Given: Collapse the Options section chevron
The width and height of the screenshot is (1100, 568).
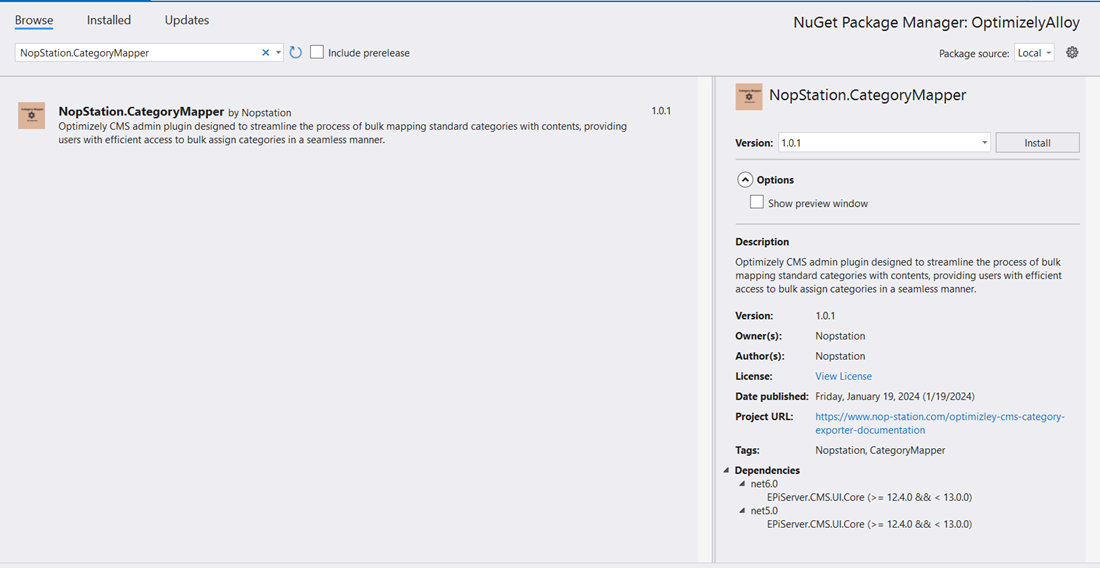Looking at the screenshot, I should coord(744,180).
